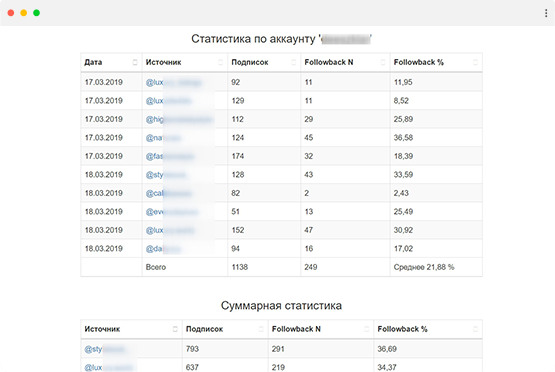Select followback percent 2,43
Screen dimensions: 555x372
tap(401, 193)
